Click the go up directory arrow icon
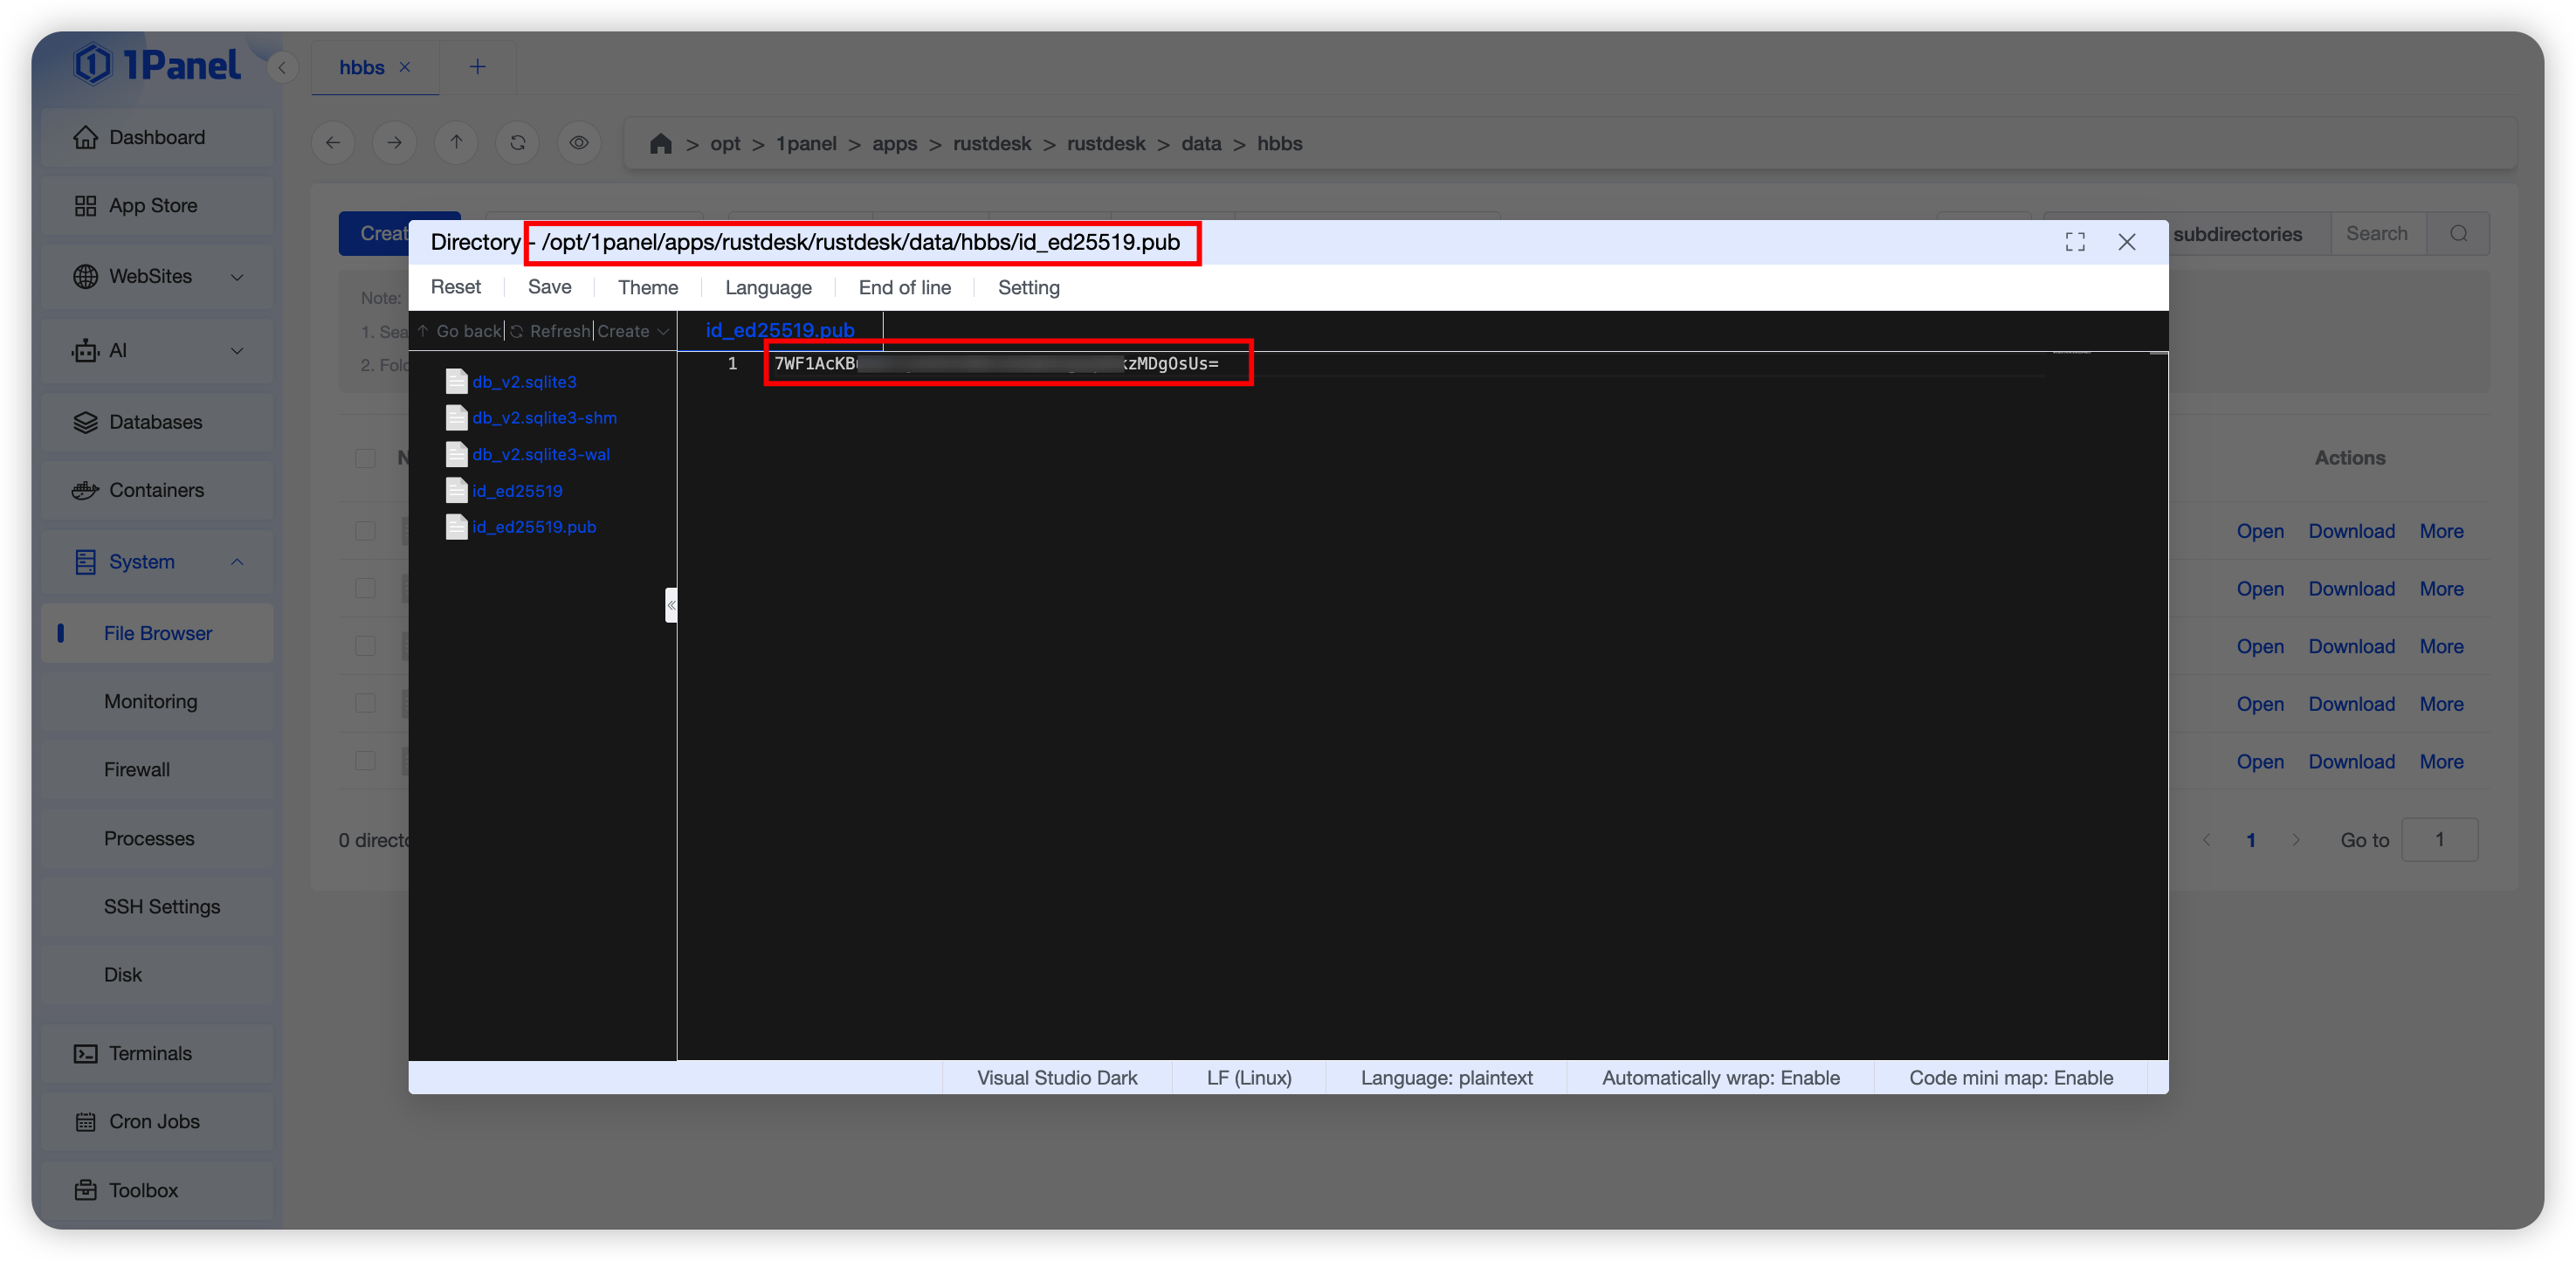Viewport: 2576px width, 1261px height. [456, 143]
